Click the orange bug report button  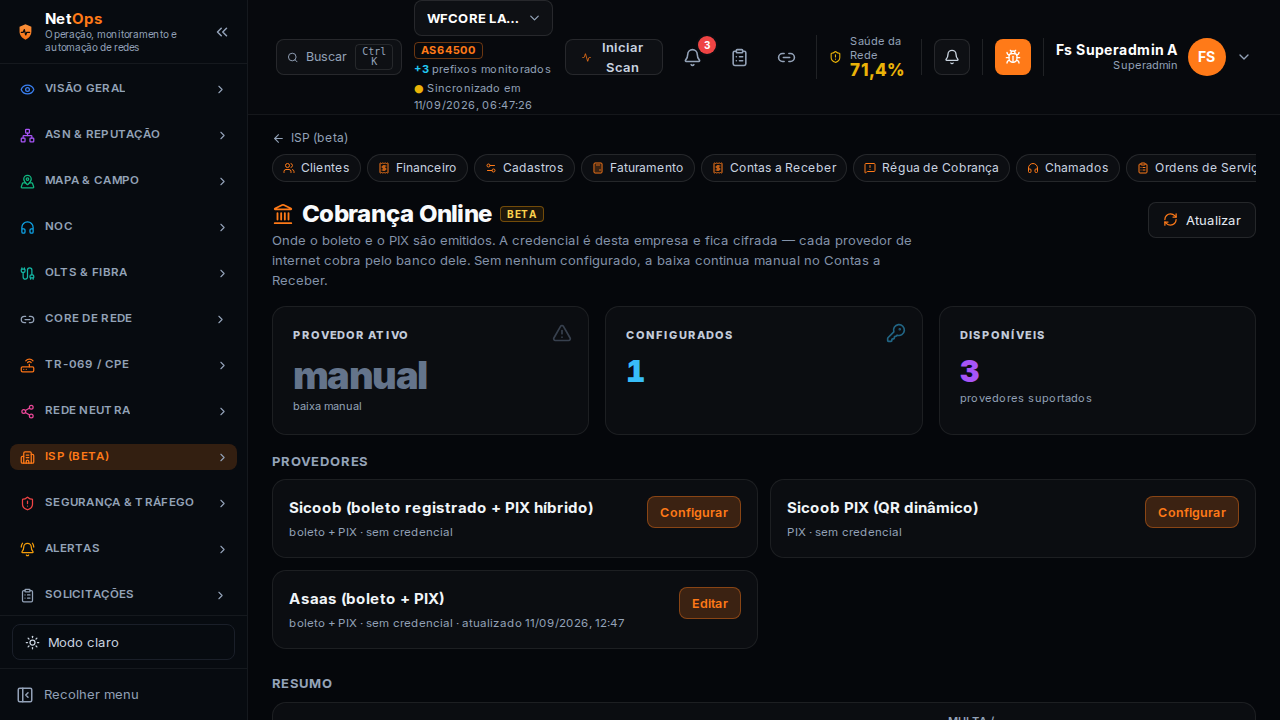(1013, 57)
